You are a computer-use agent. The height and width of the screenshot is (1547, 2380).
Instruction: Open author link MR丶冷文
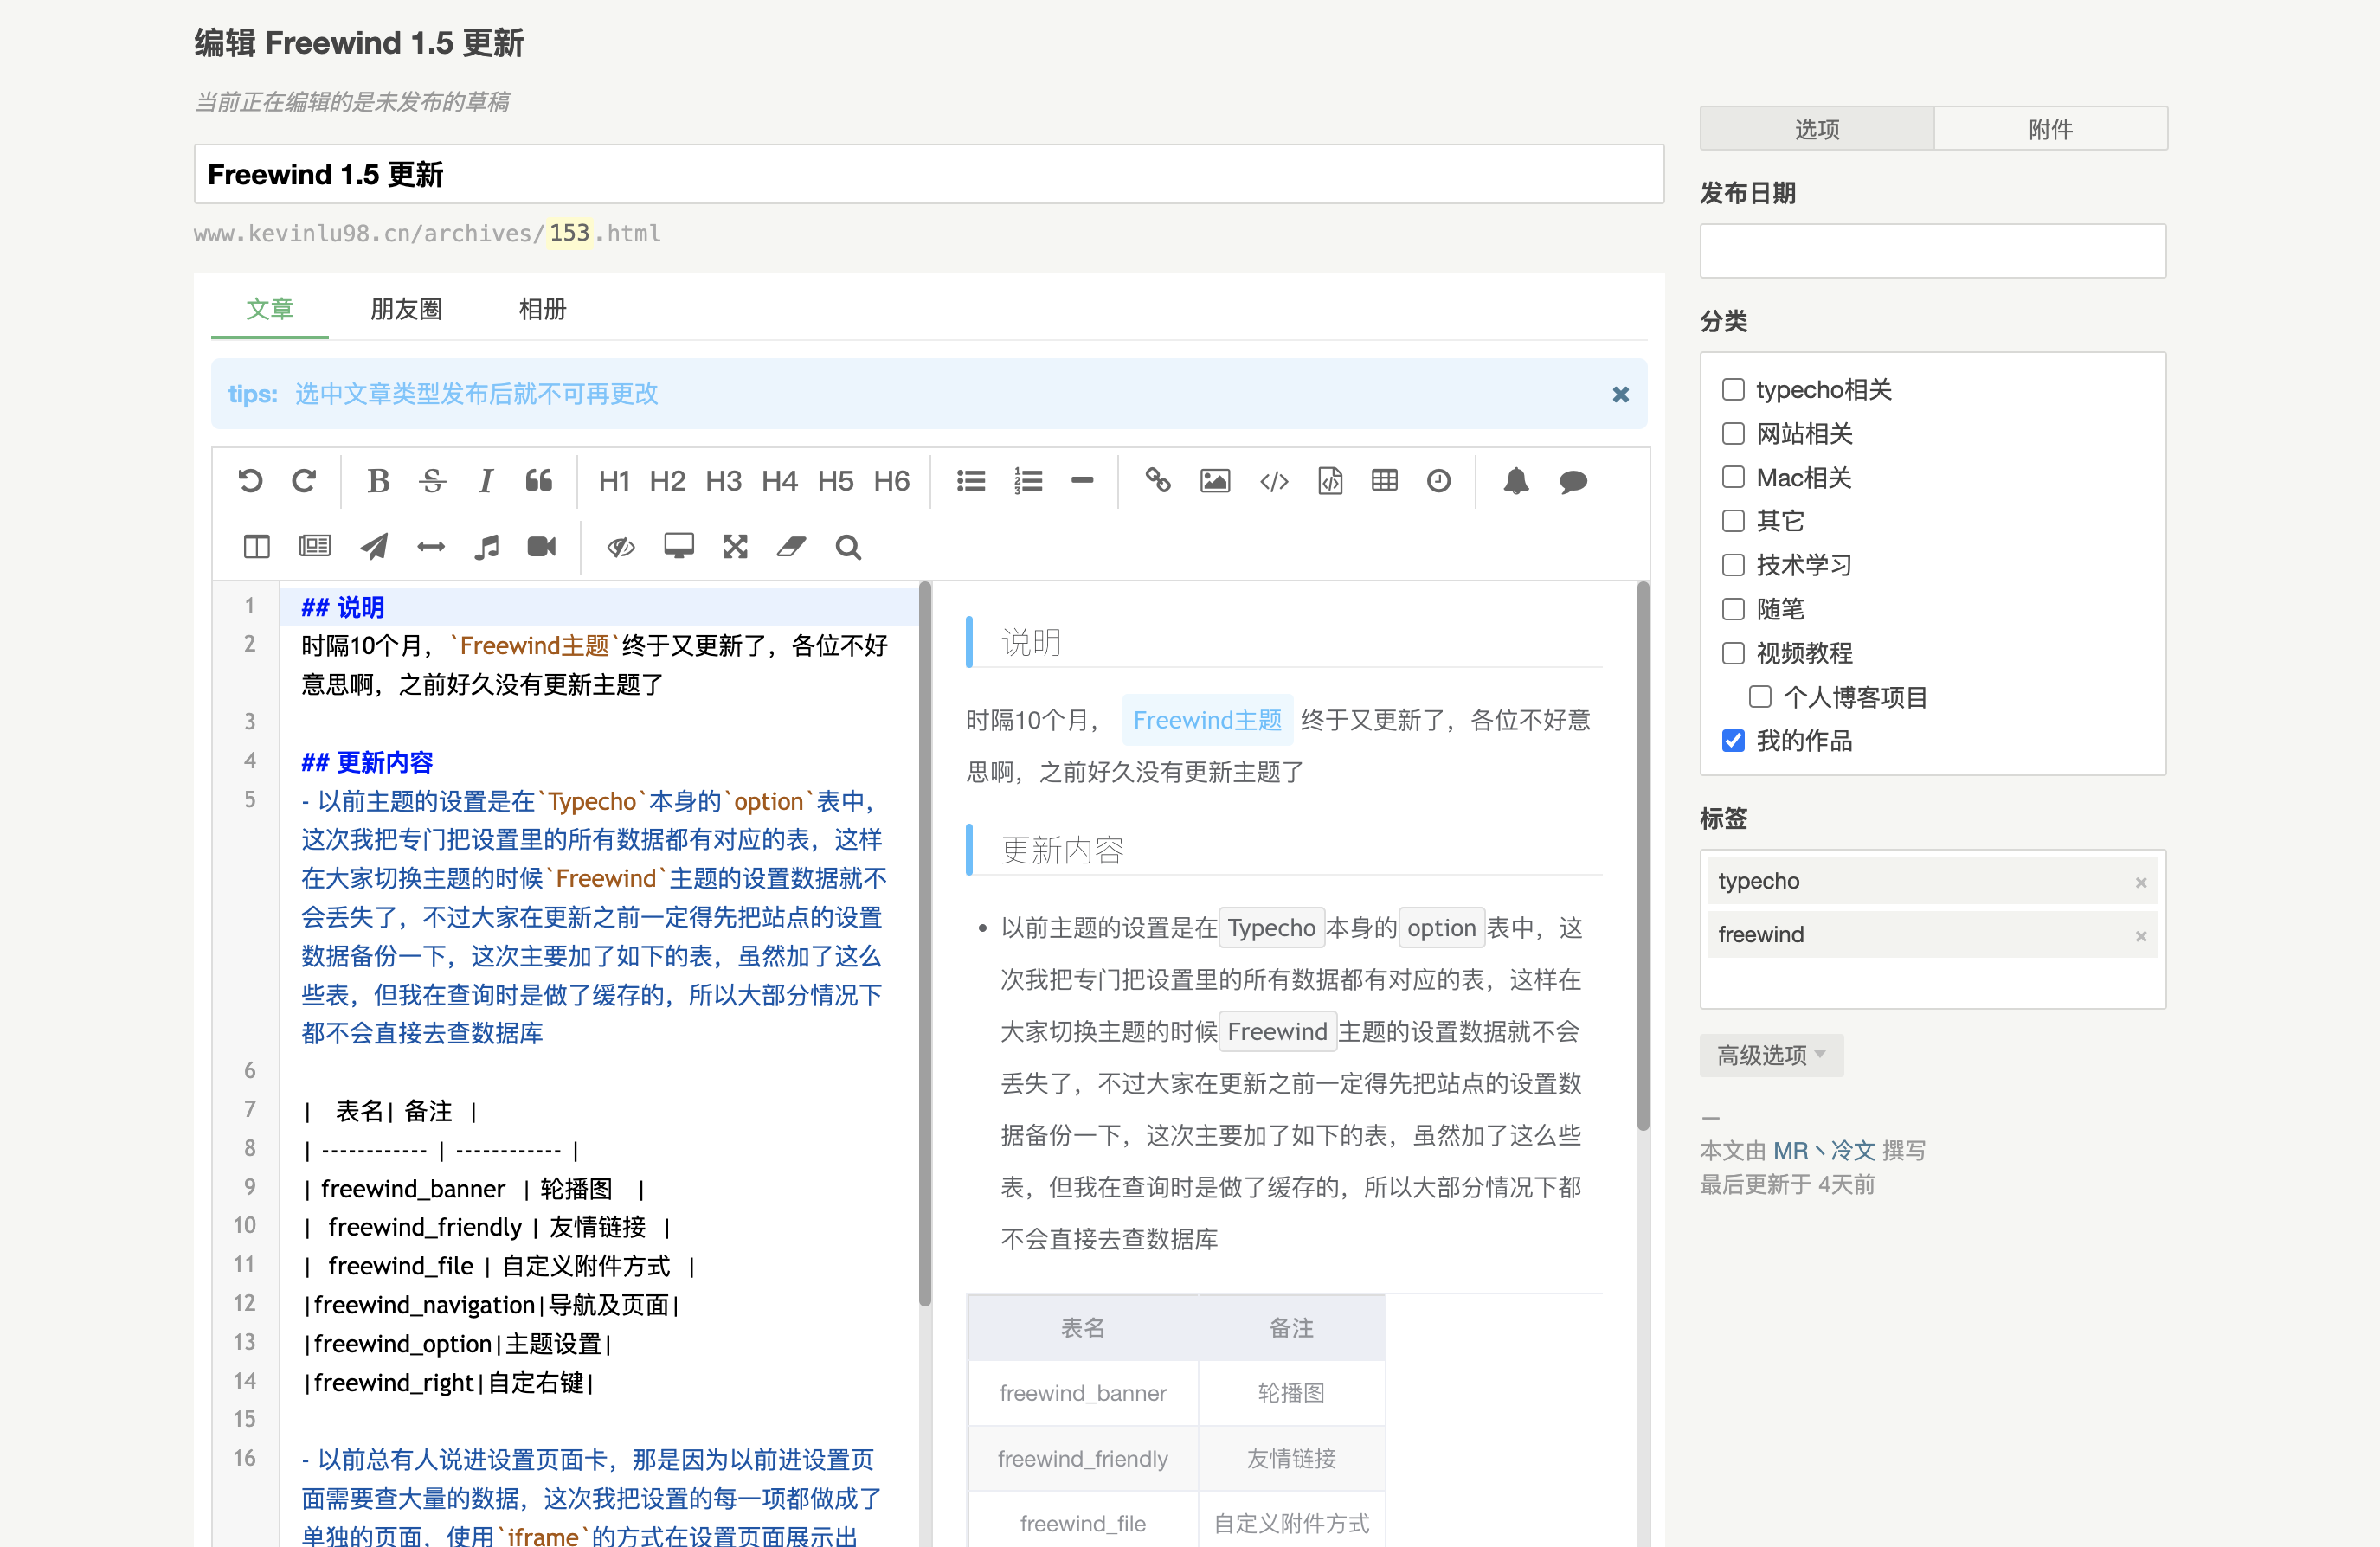point(1823,1151)
